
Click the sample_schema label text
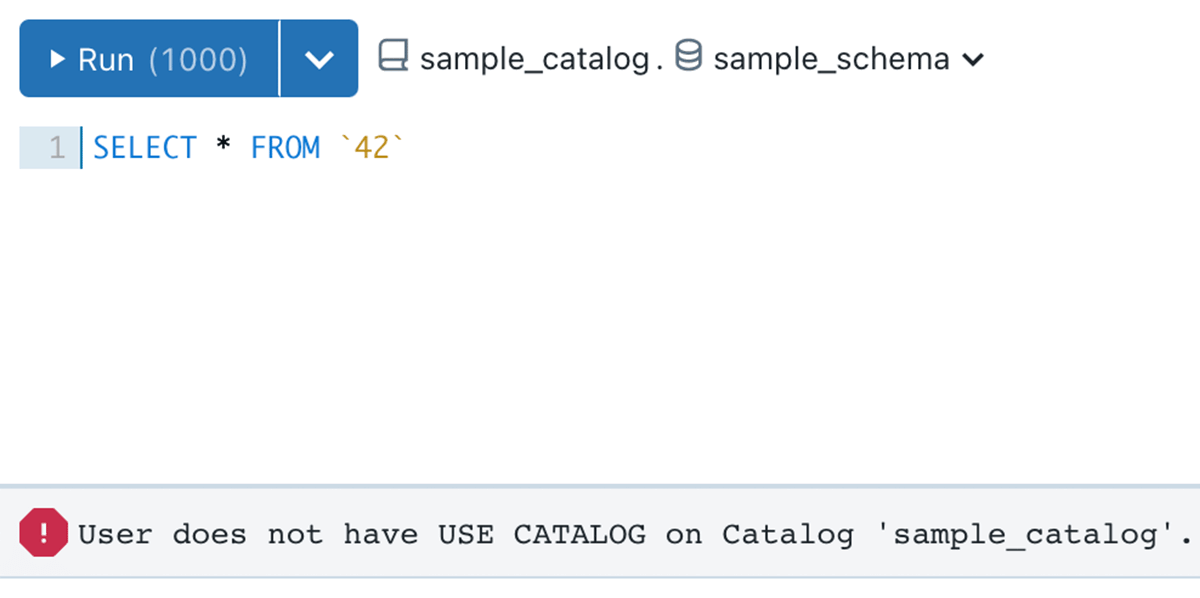[830, 58]
